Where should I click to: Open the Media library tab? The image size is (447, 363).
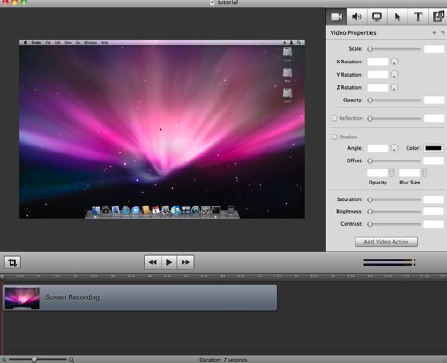point(438,16)
